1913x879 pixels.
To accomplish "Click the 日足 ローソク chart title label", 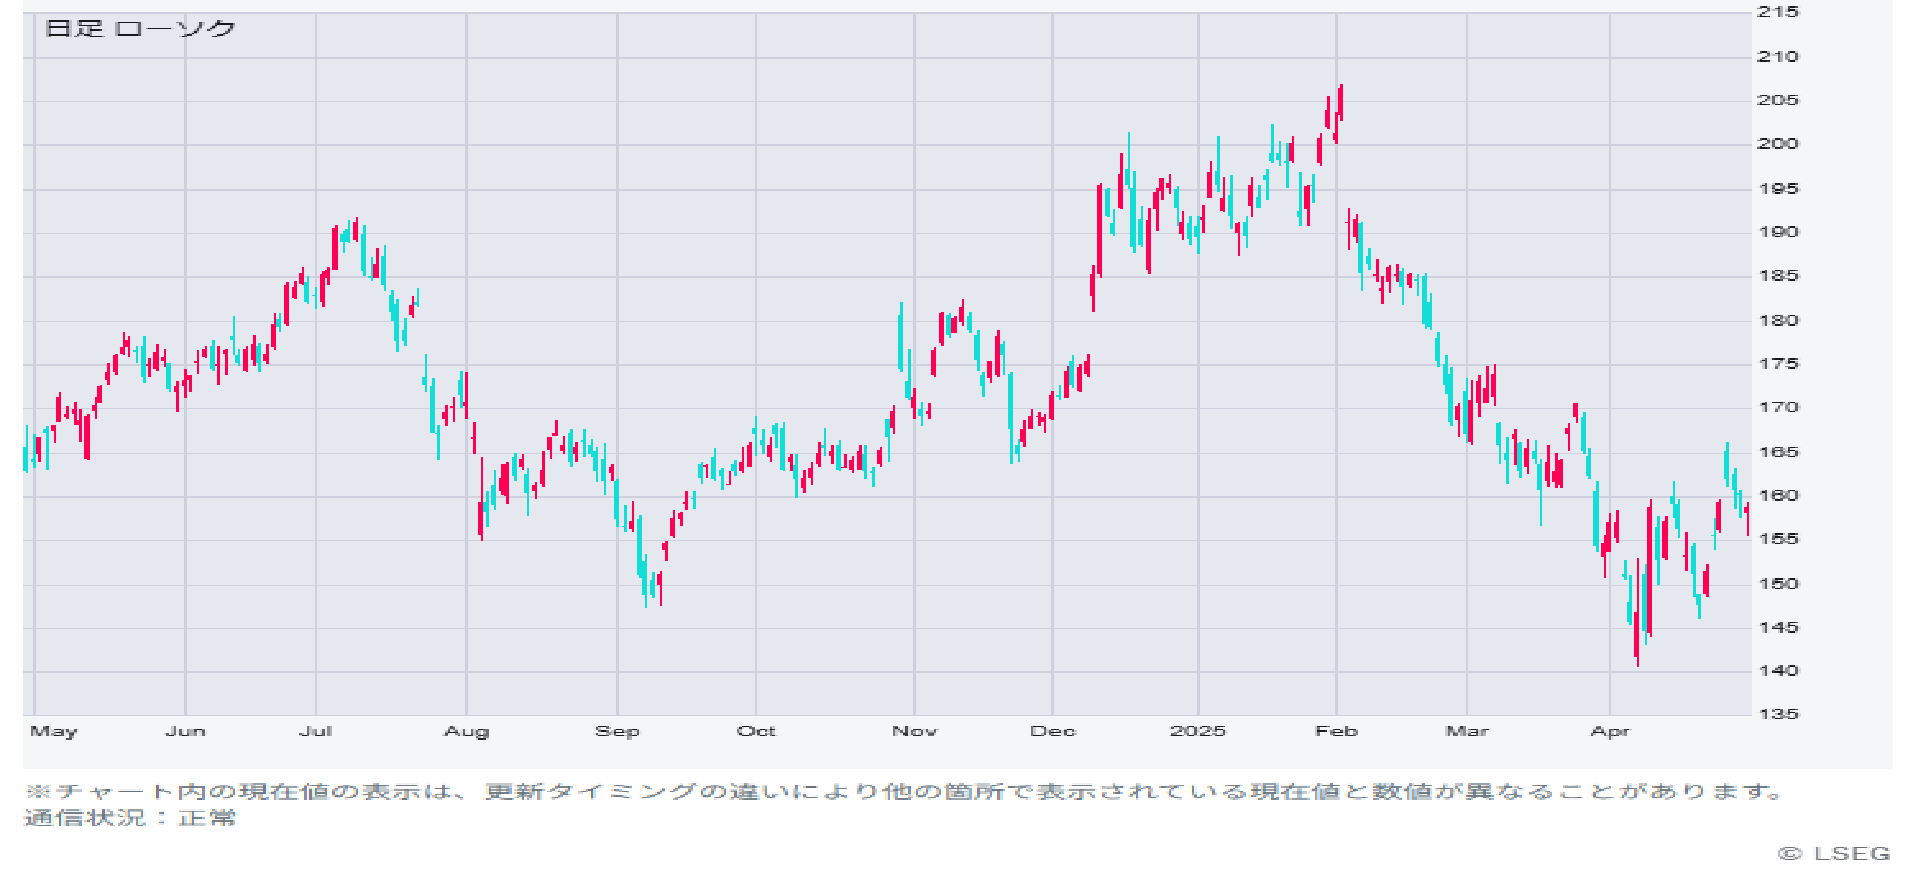I will [140, 29].
